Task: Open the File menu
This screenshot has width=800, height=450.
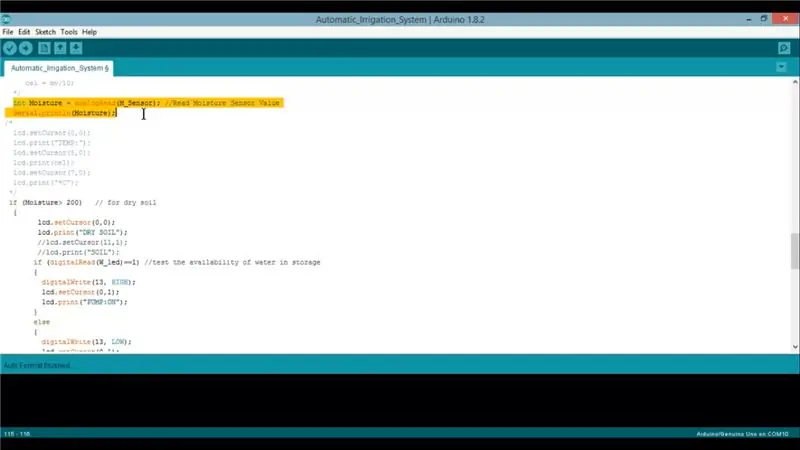Action: click(8, 32)
